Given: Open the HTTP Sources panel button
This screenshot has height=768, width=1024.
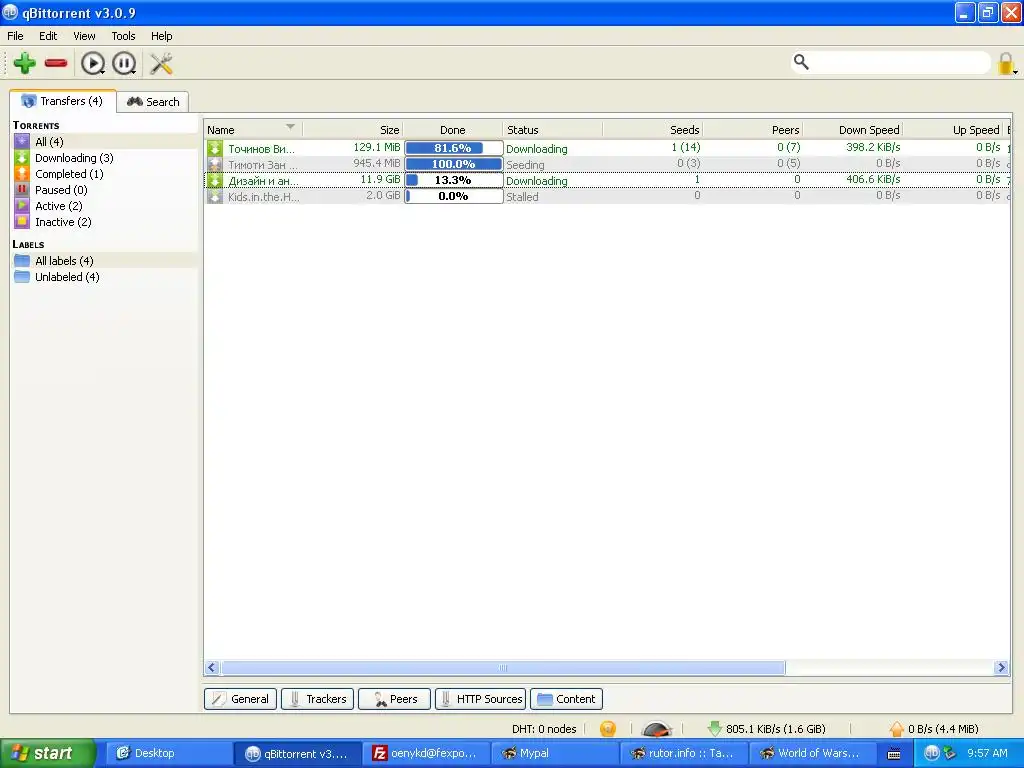Looking at the screenshot, I should pos(481,699).
